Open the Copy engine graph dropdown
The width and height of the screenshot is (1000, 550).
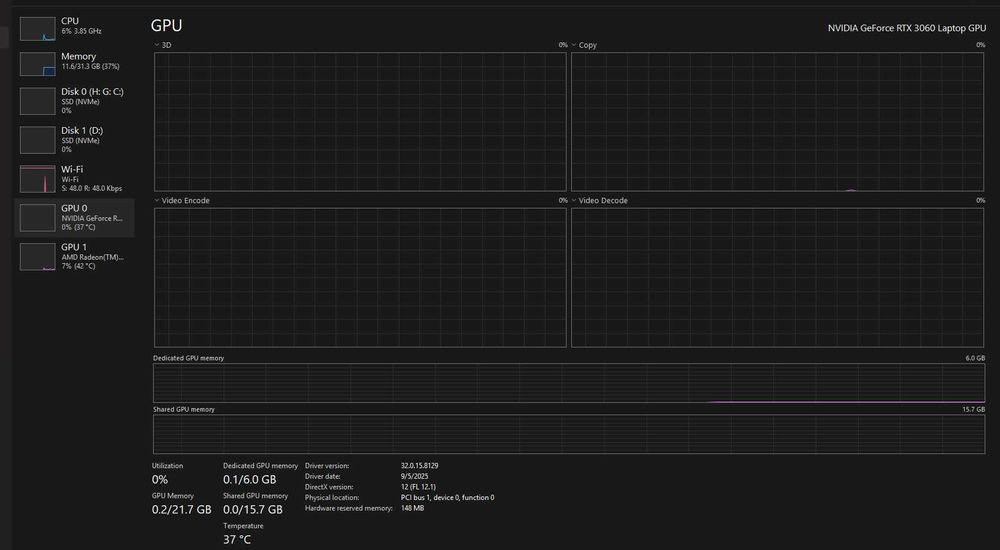click(x=574, y=45)
